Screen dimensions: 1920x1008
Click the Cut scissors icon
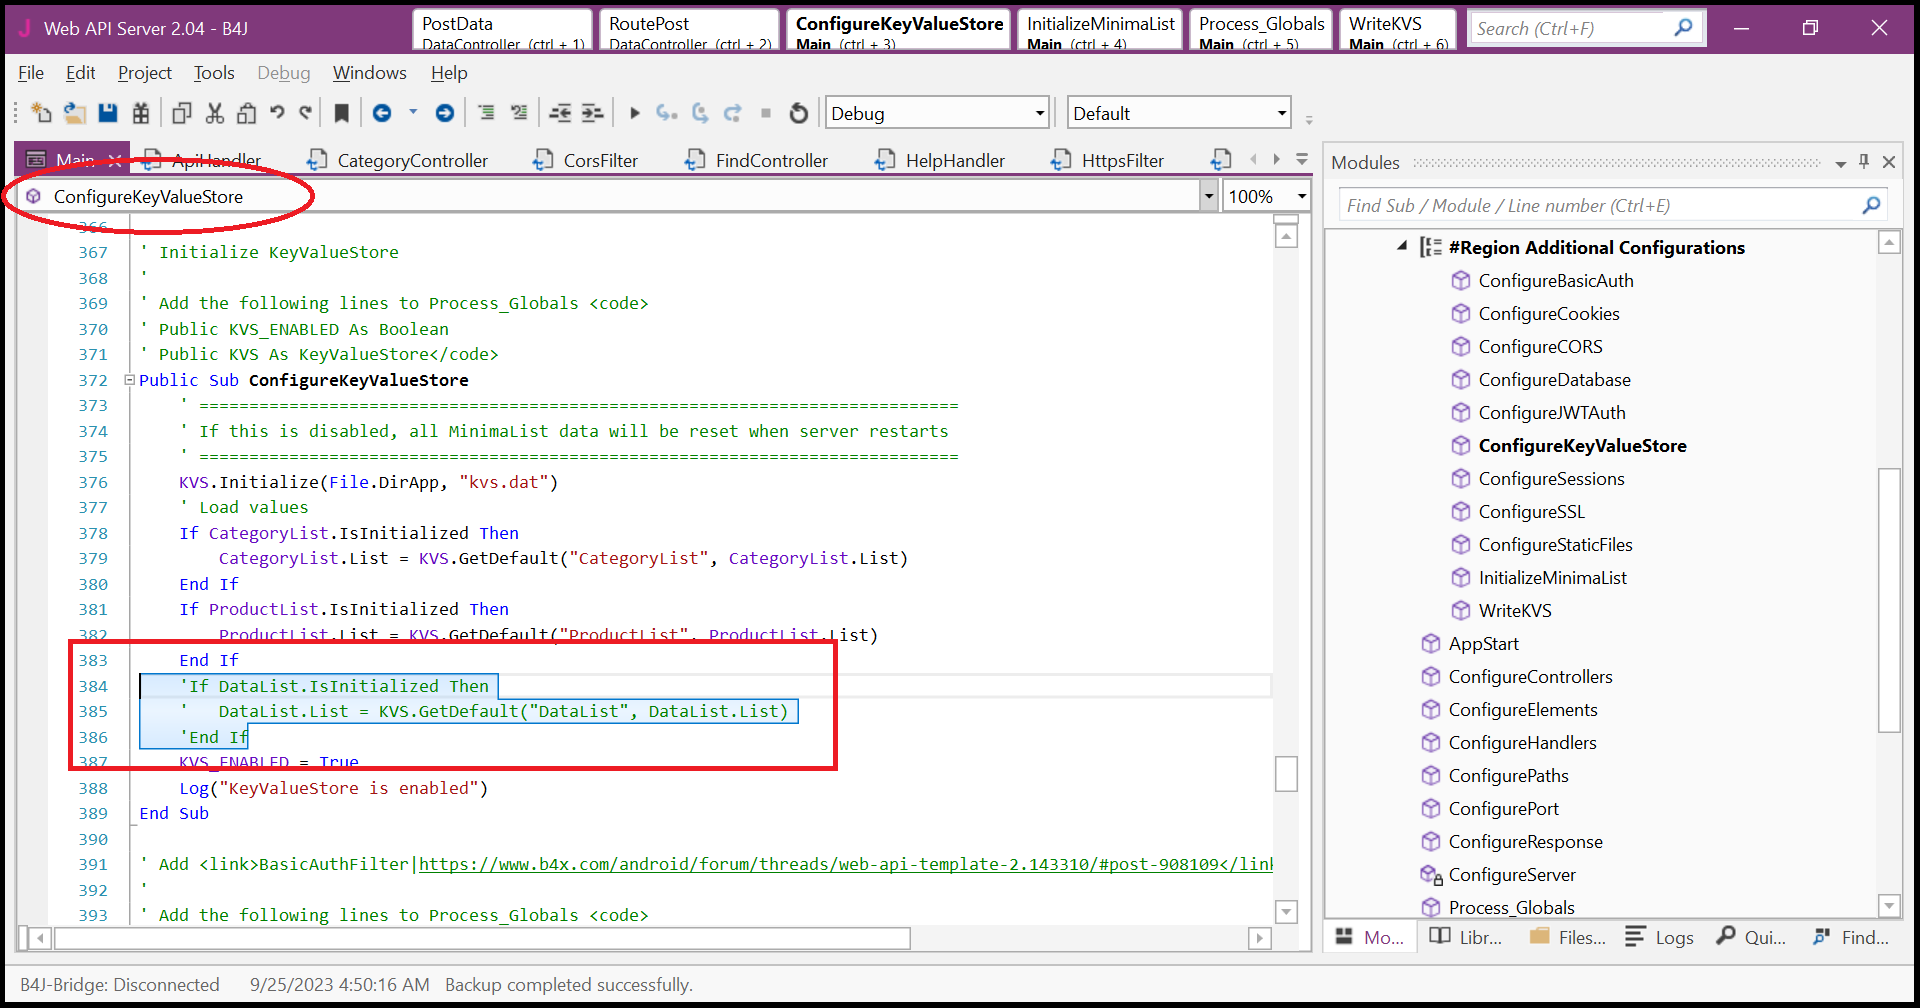point(214,114)
